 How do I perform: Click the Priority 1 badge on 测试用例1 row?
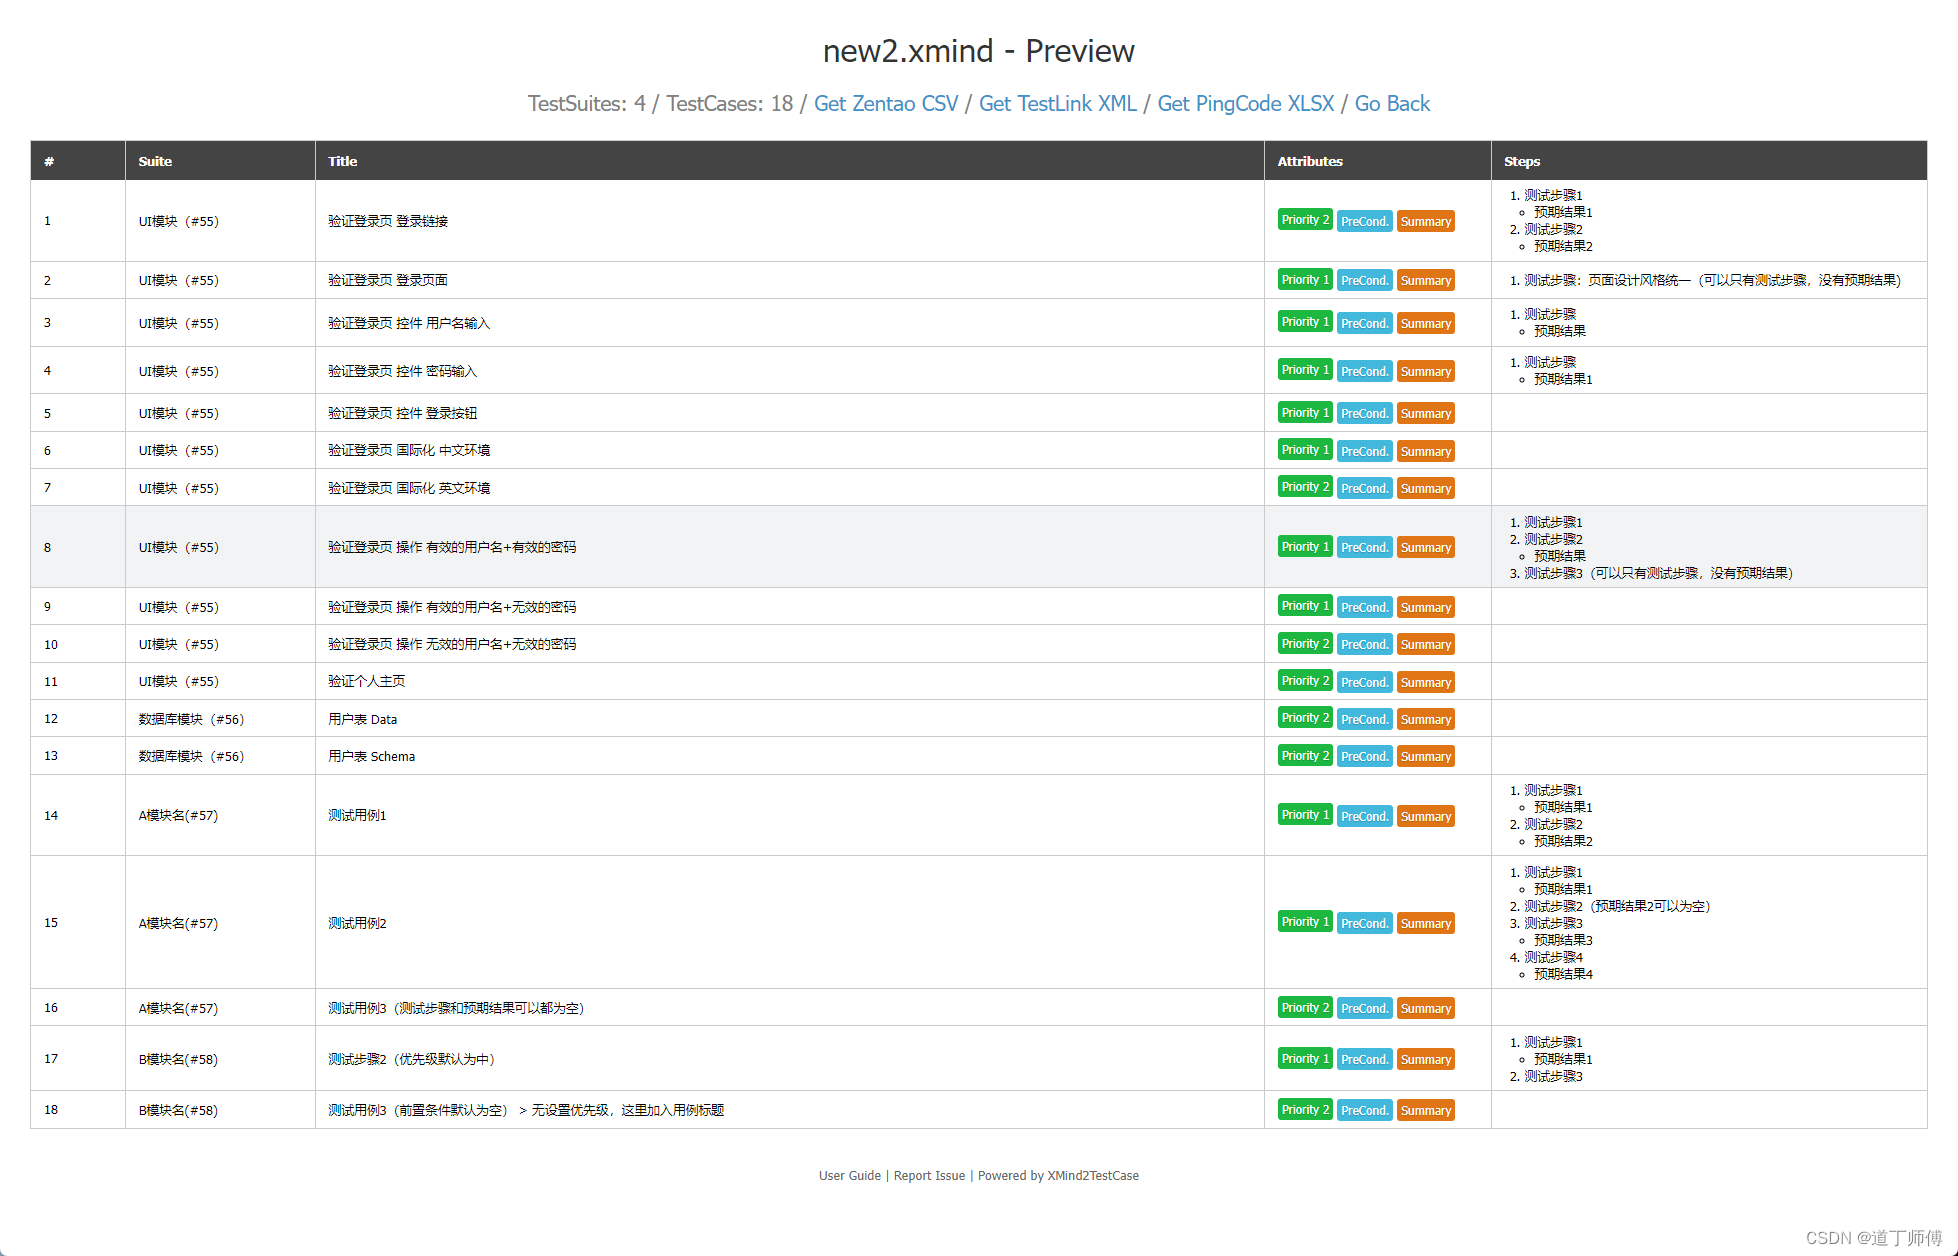pyautogui.click(x=1304, y=815)
